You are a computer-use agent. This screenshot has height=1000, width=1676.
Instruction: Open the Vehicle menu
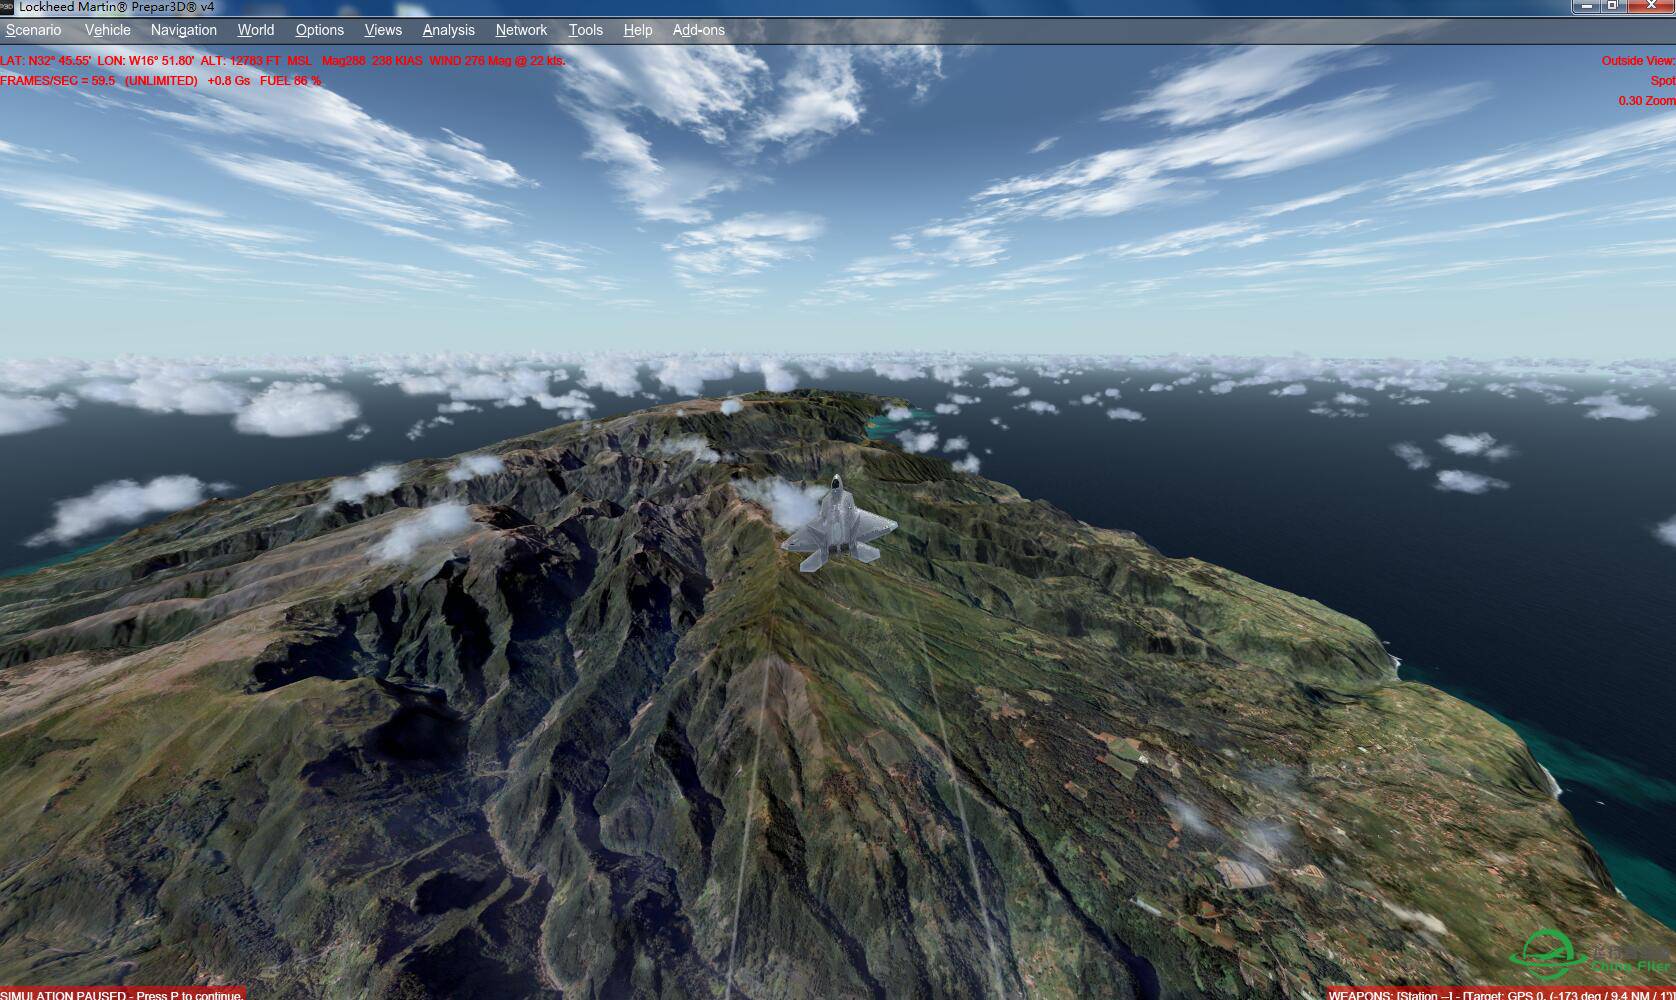point(107,30)
